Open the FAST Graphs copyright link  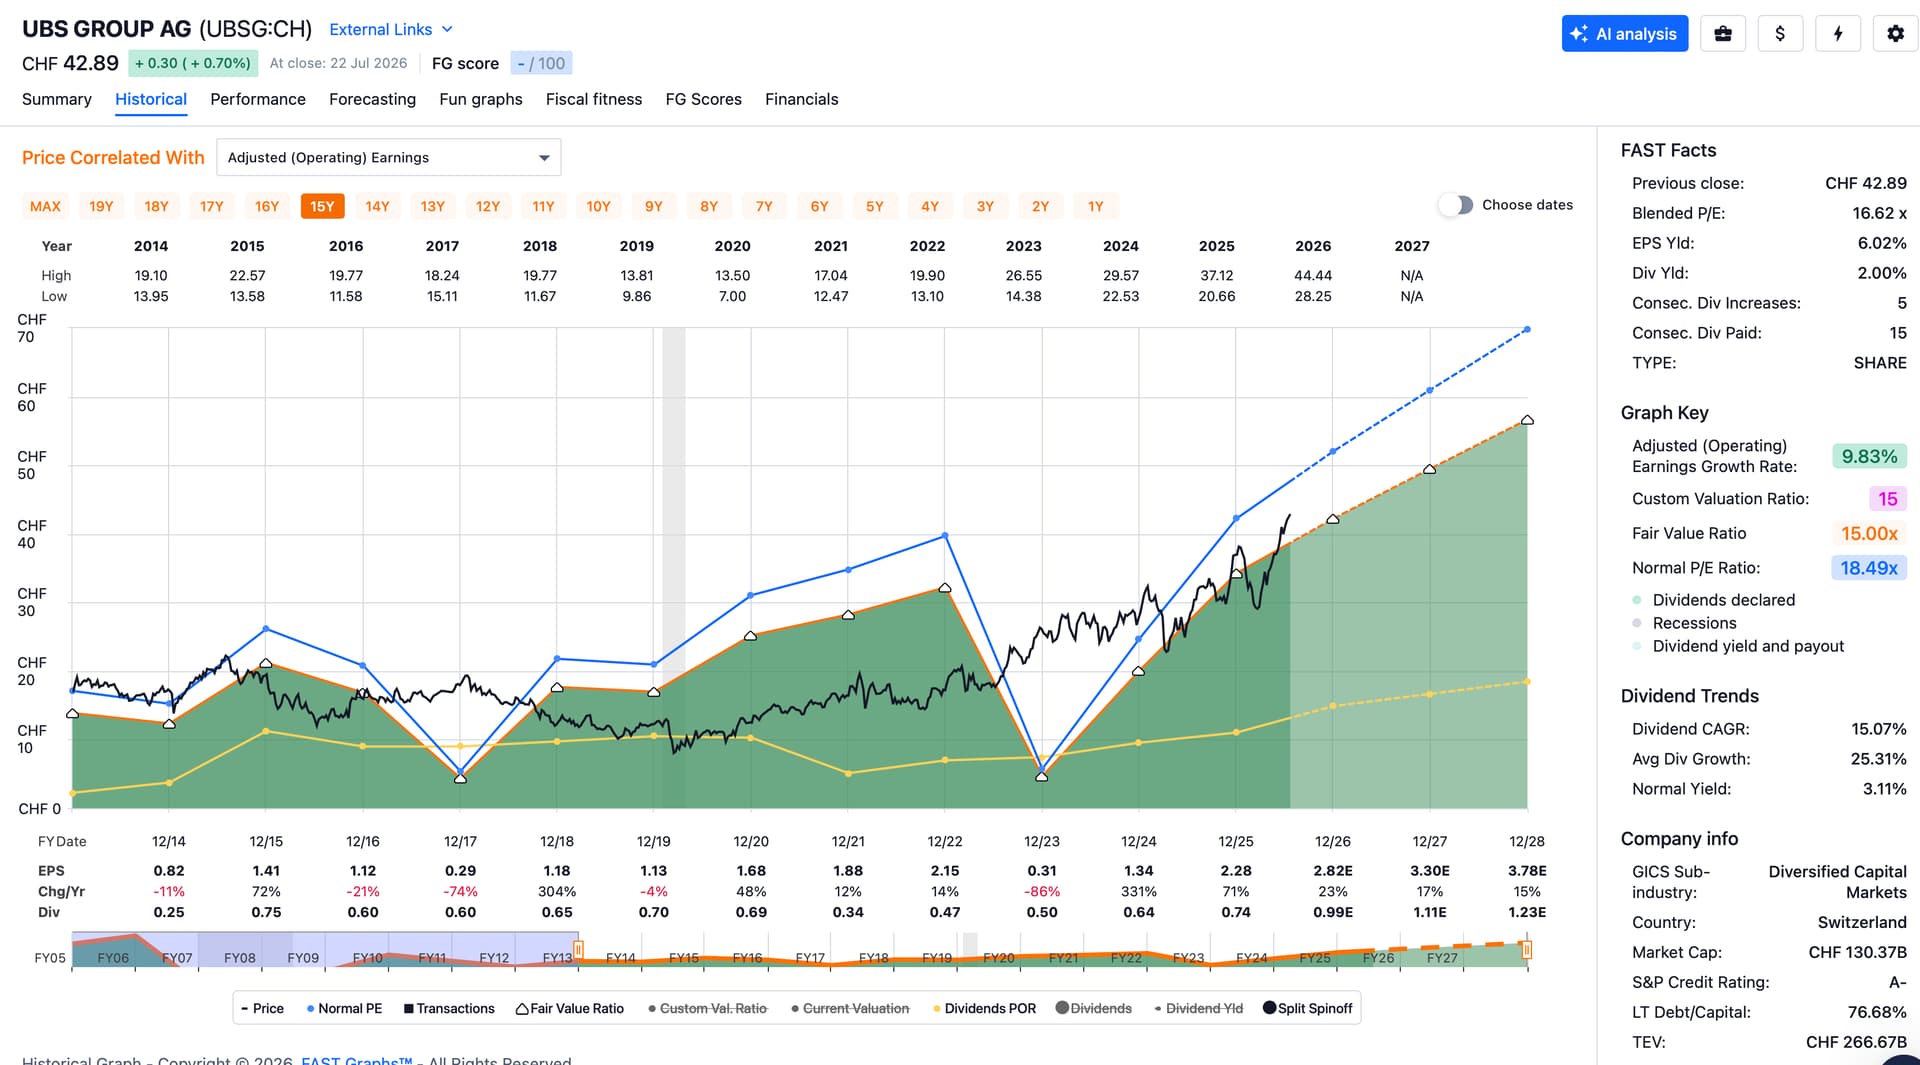(357, 1060)
